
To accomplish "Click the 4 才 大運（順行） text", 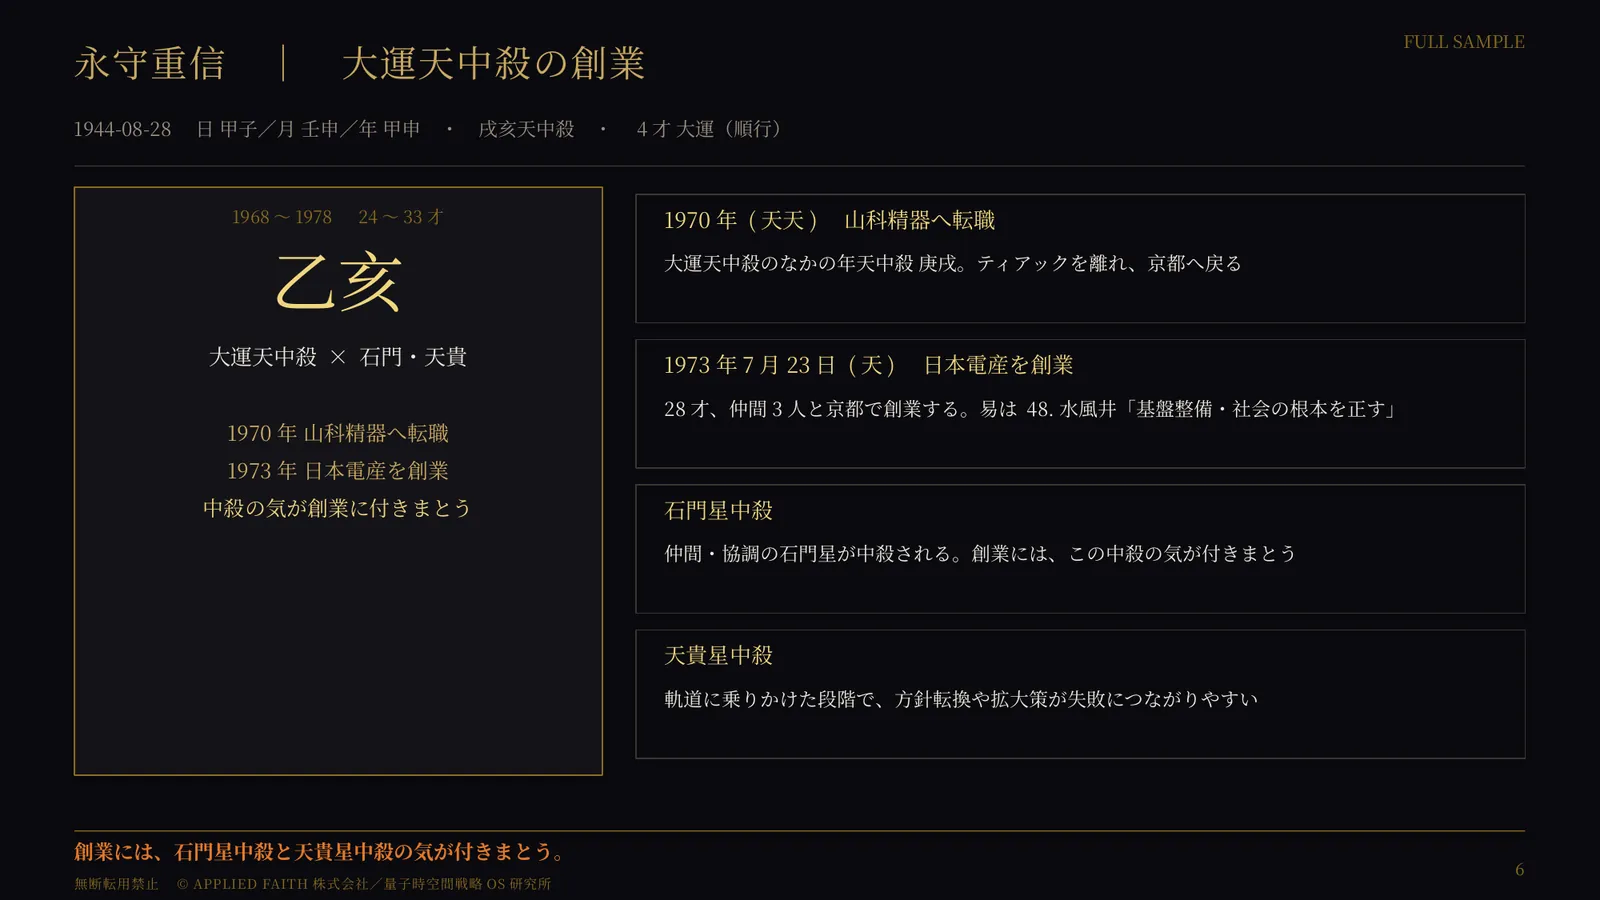I will 712,129.
